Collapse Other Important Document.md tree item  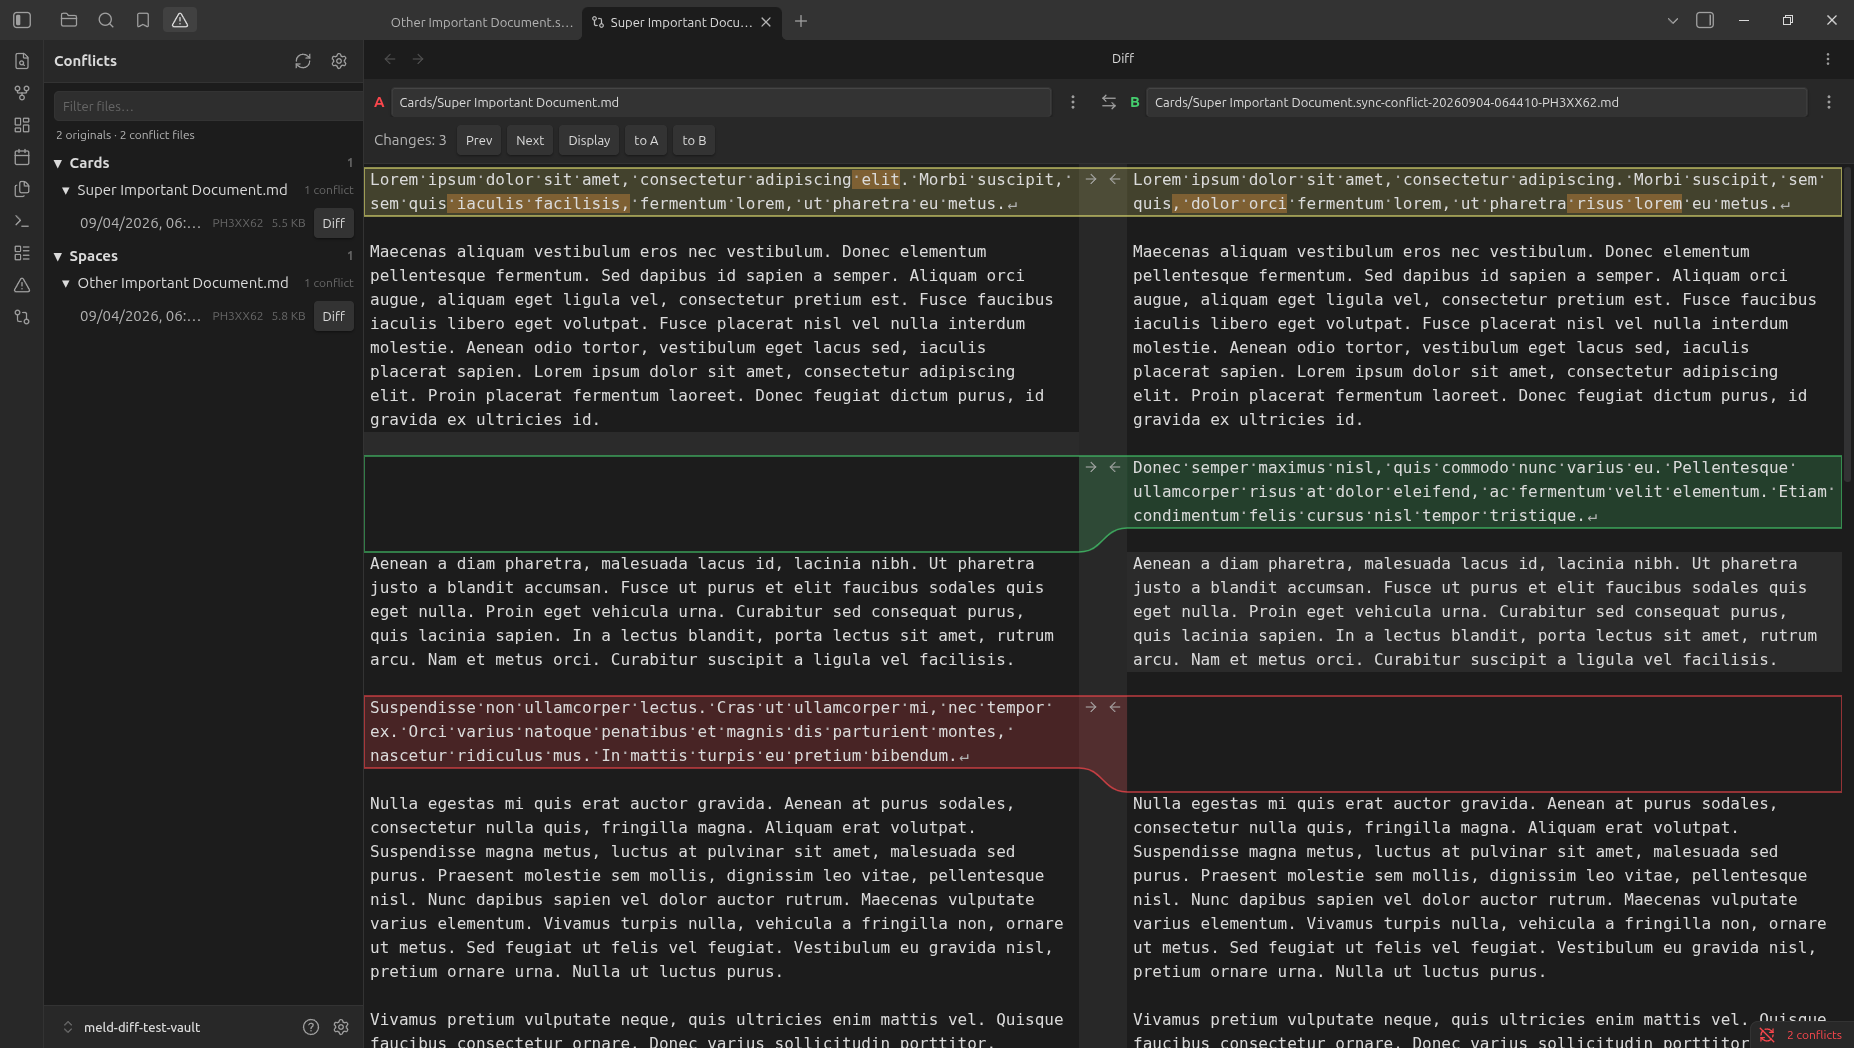point(66,283)
